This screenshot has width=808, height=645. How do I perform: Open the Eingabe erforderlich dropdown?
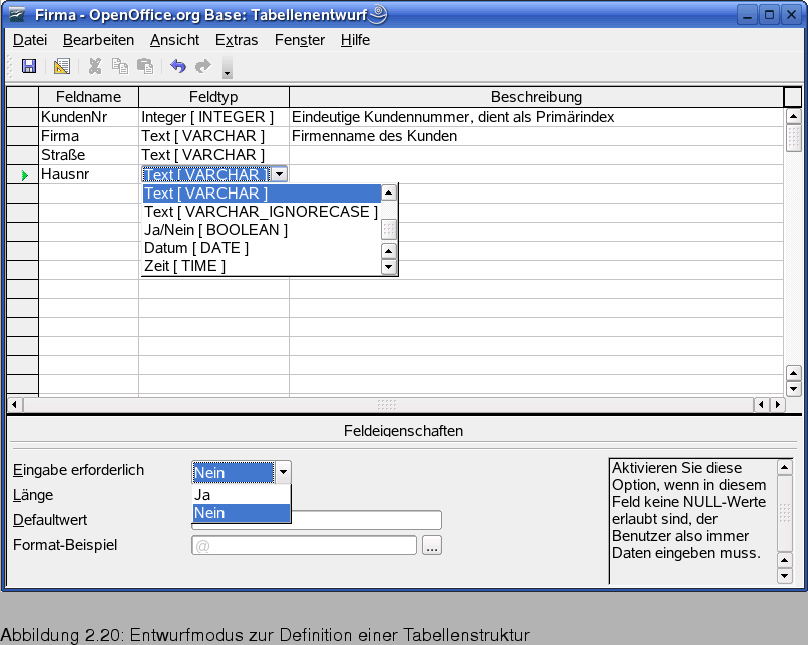pyautogui.click(x=281, y=470)
